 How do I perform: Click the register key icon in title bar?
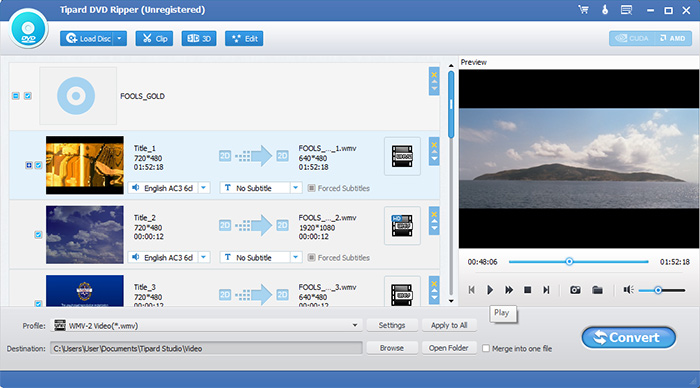click(605, 9)
